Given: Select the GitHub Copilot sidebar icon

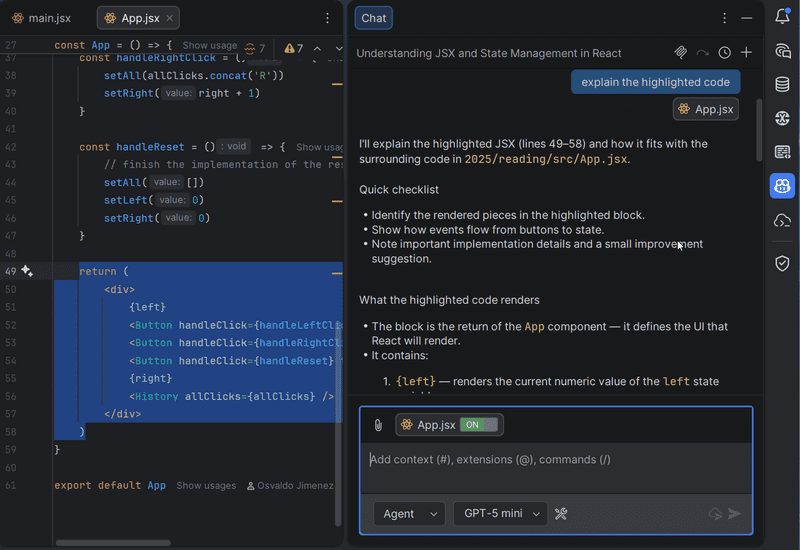Looking at the screenshot, I should point(782,186).
